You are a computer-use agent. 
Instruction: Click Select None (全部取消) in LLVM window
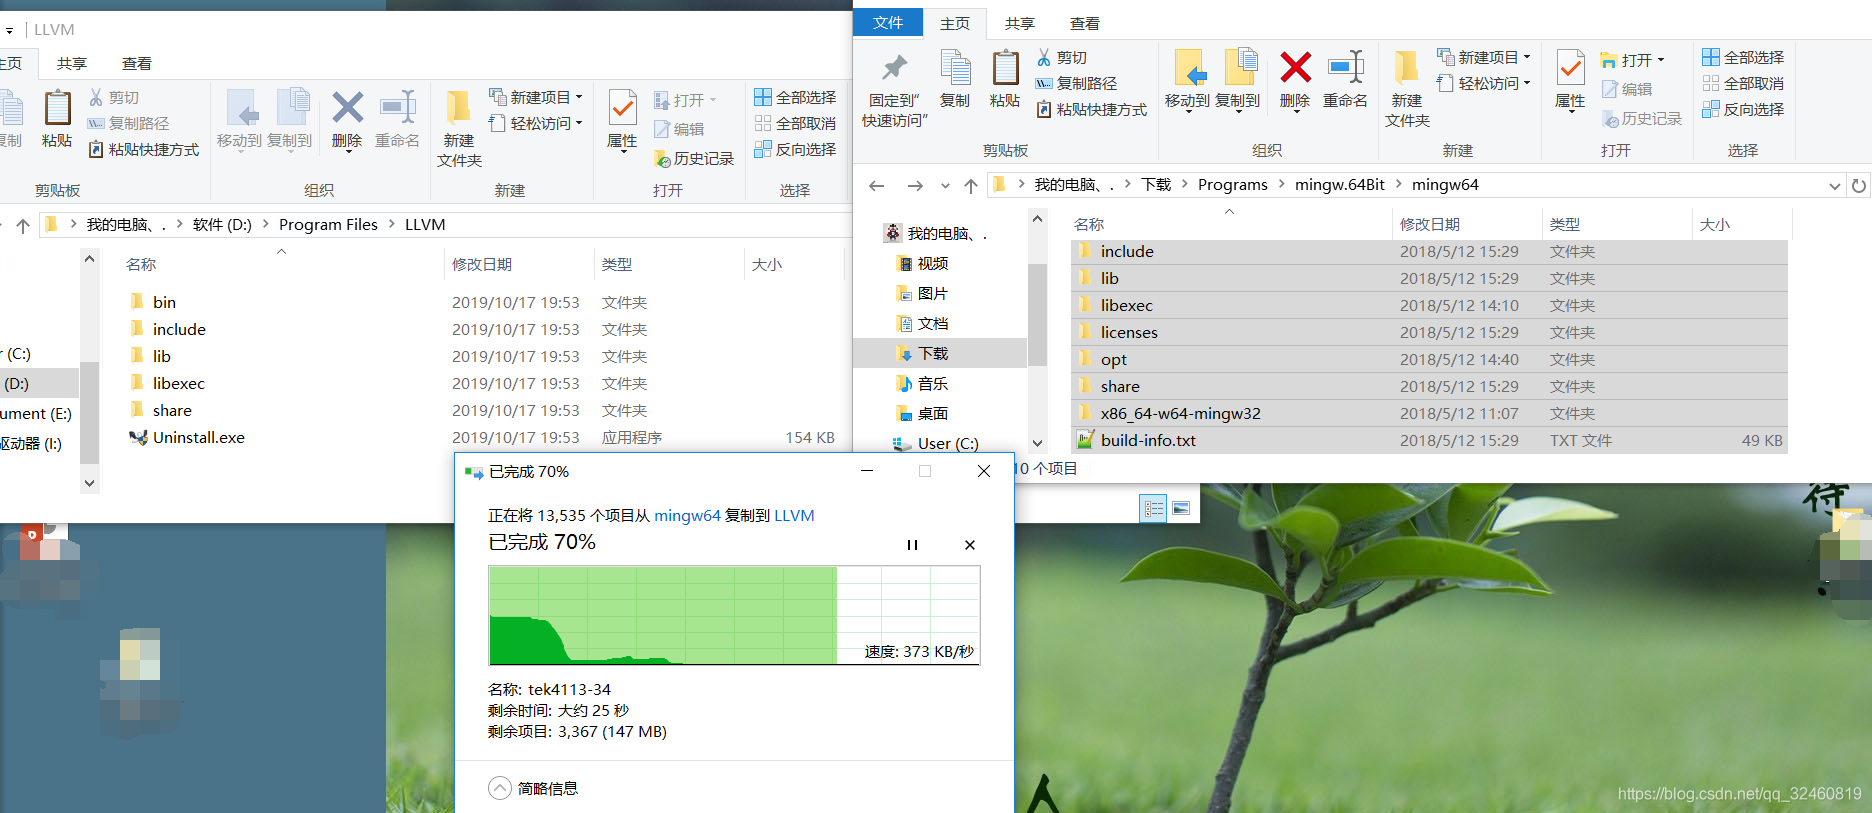[795, 124]
